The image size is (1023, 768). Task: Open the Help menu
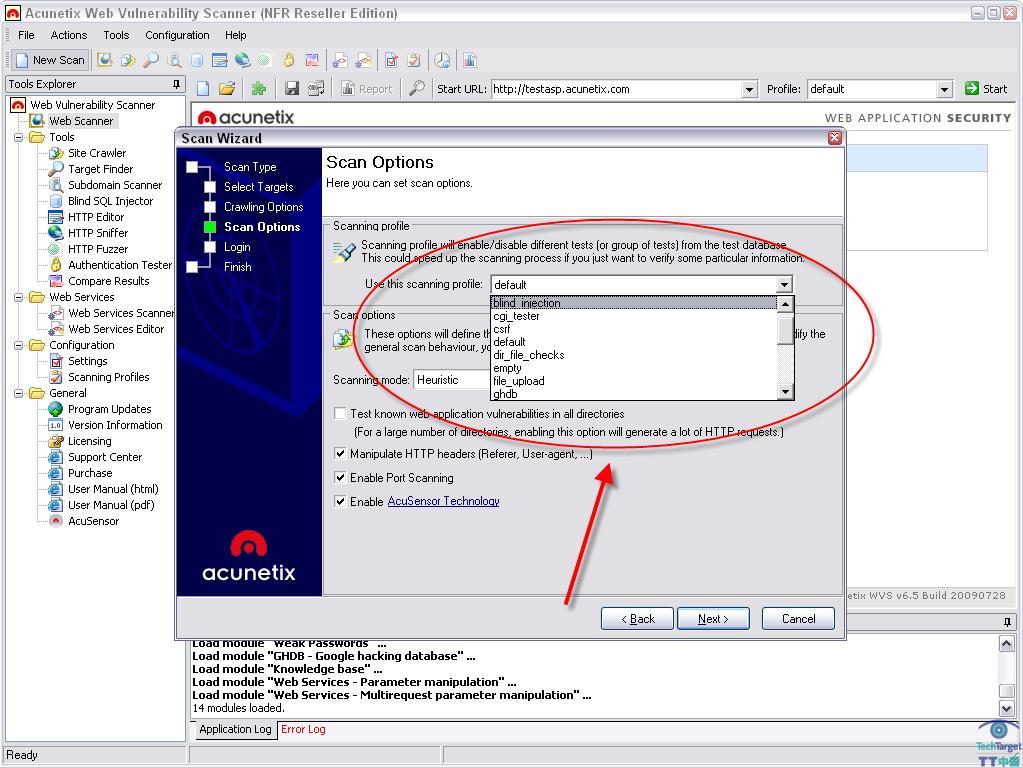(x=236, y=35)
